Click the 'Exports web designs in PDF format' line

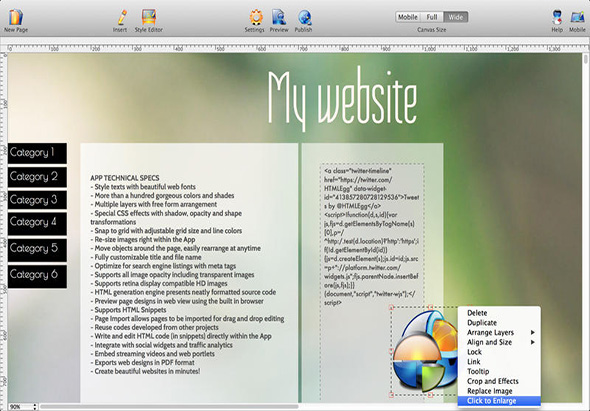[x=143, y=362]
